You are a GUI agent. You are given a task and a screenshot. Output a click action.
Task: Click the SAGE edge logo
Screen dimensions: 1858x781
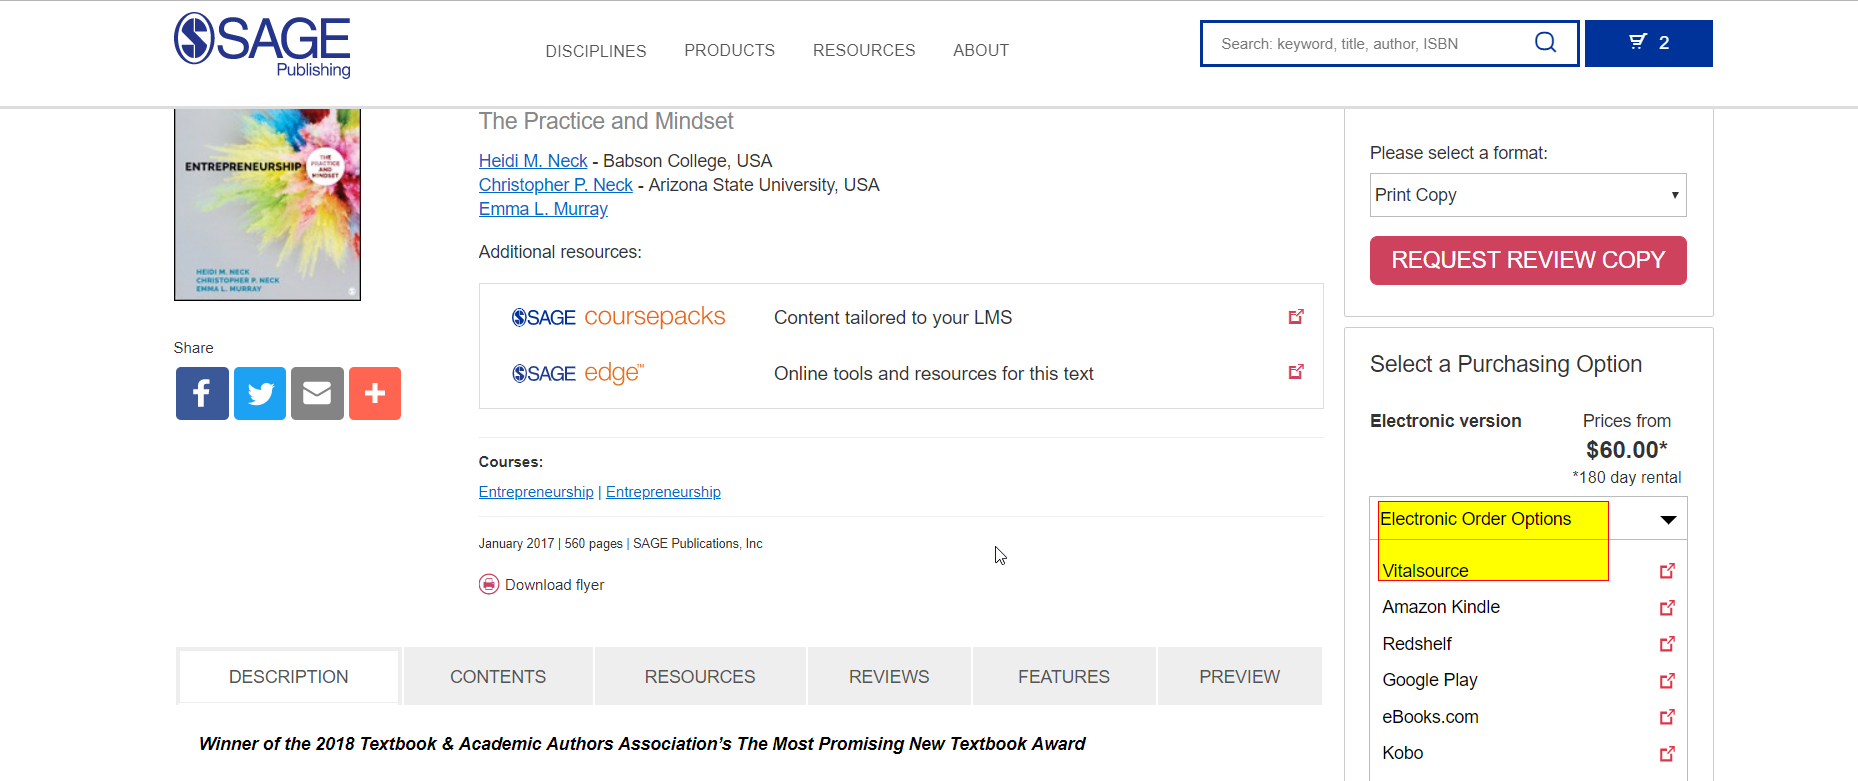click(x=578, y=373)
